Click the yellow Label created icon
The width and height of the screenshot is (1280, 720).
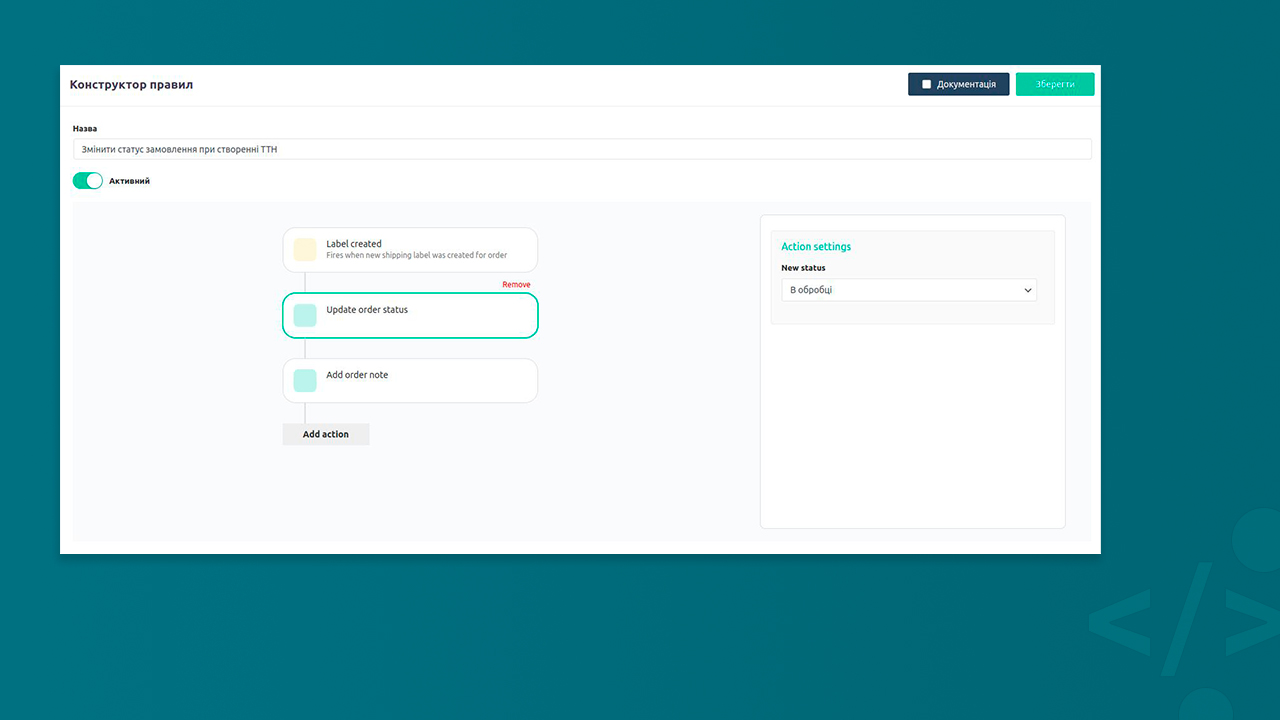click(x=305, y=250)
